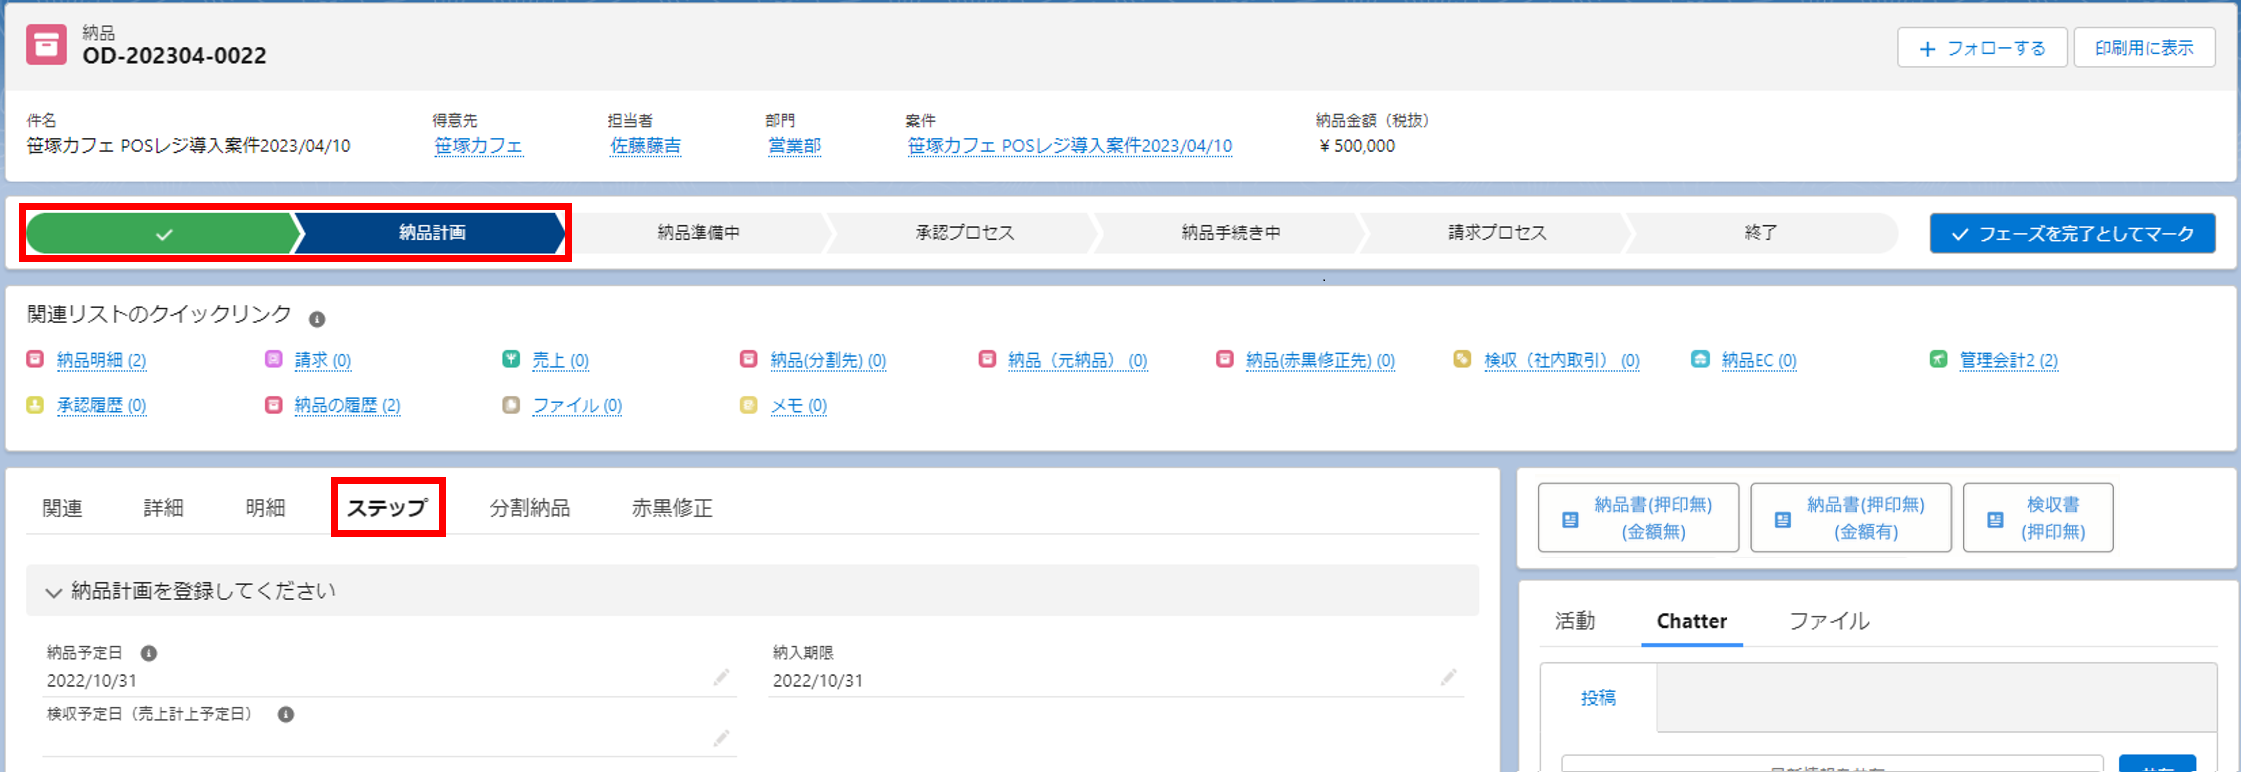2241x772 pixels.
Task: Click pencil edit icon for 納入期限
Action: (x=1448, y=678)
